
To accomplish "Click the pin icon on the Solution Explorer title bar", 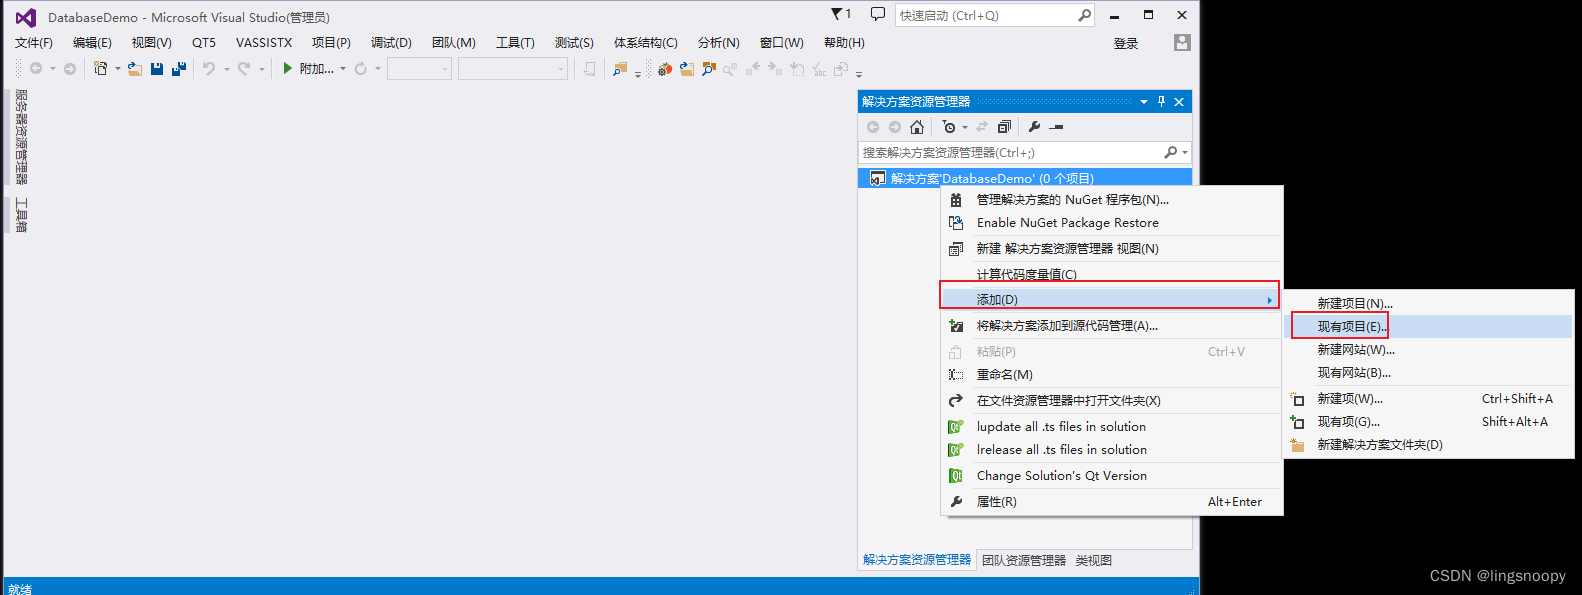I will click(x=1161, y=101).
